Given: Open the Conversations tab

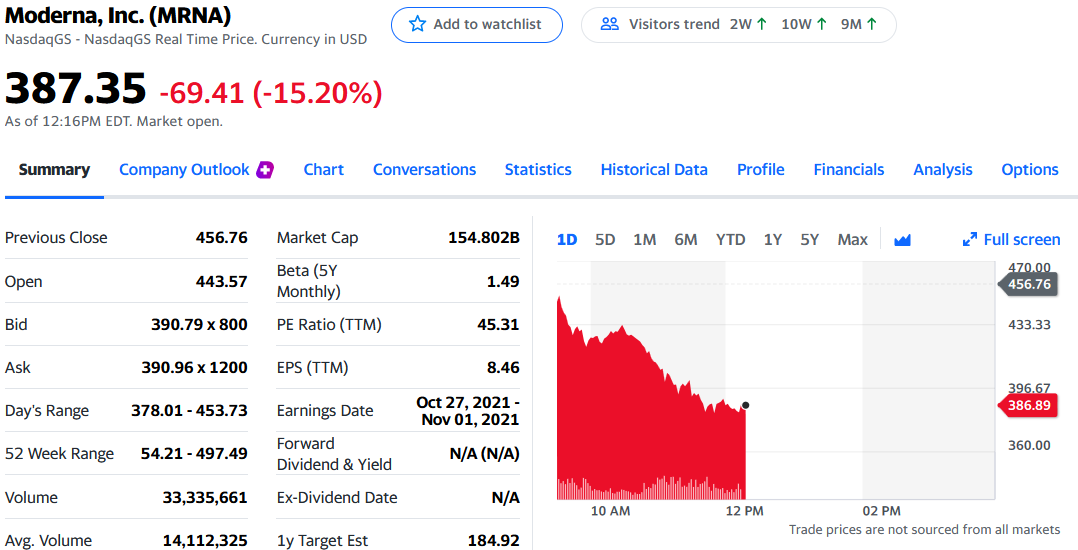Looking at the screenshot, I should tap(424, 170).
